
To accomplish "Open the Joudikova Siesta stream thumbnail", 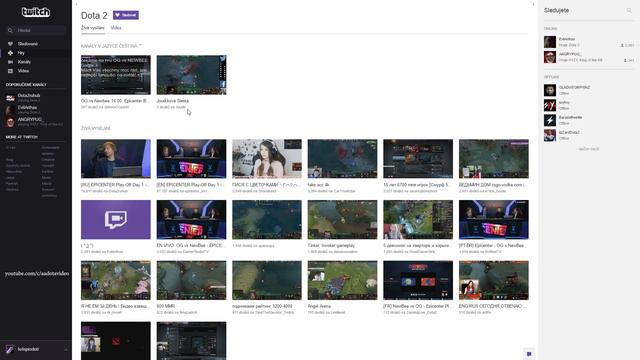I will 191,75.
